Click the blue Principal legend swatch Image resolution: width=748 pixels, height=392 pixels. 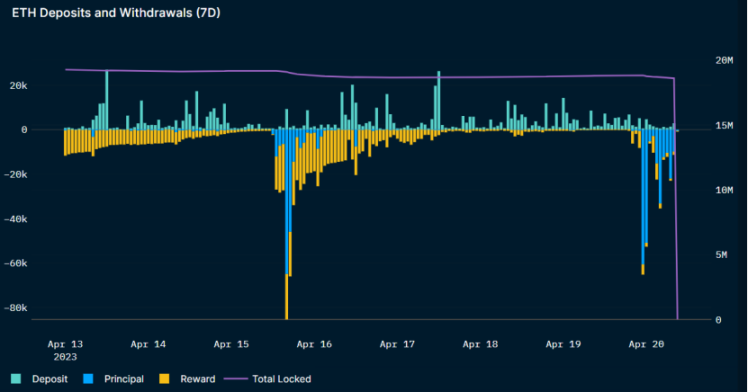(88, 379)
